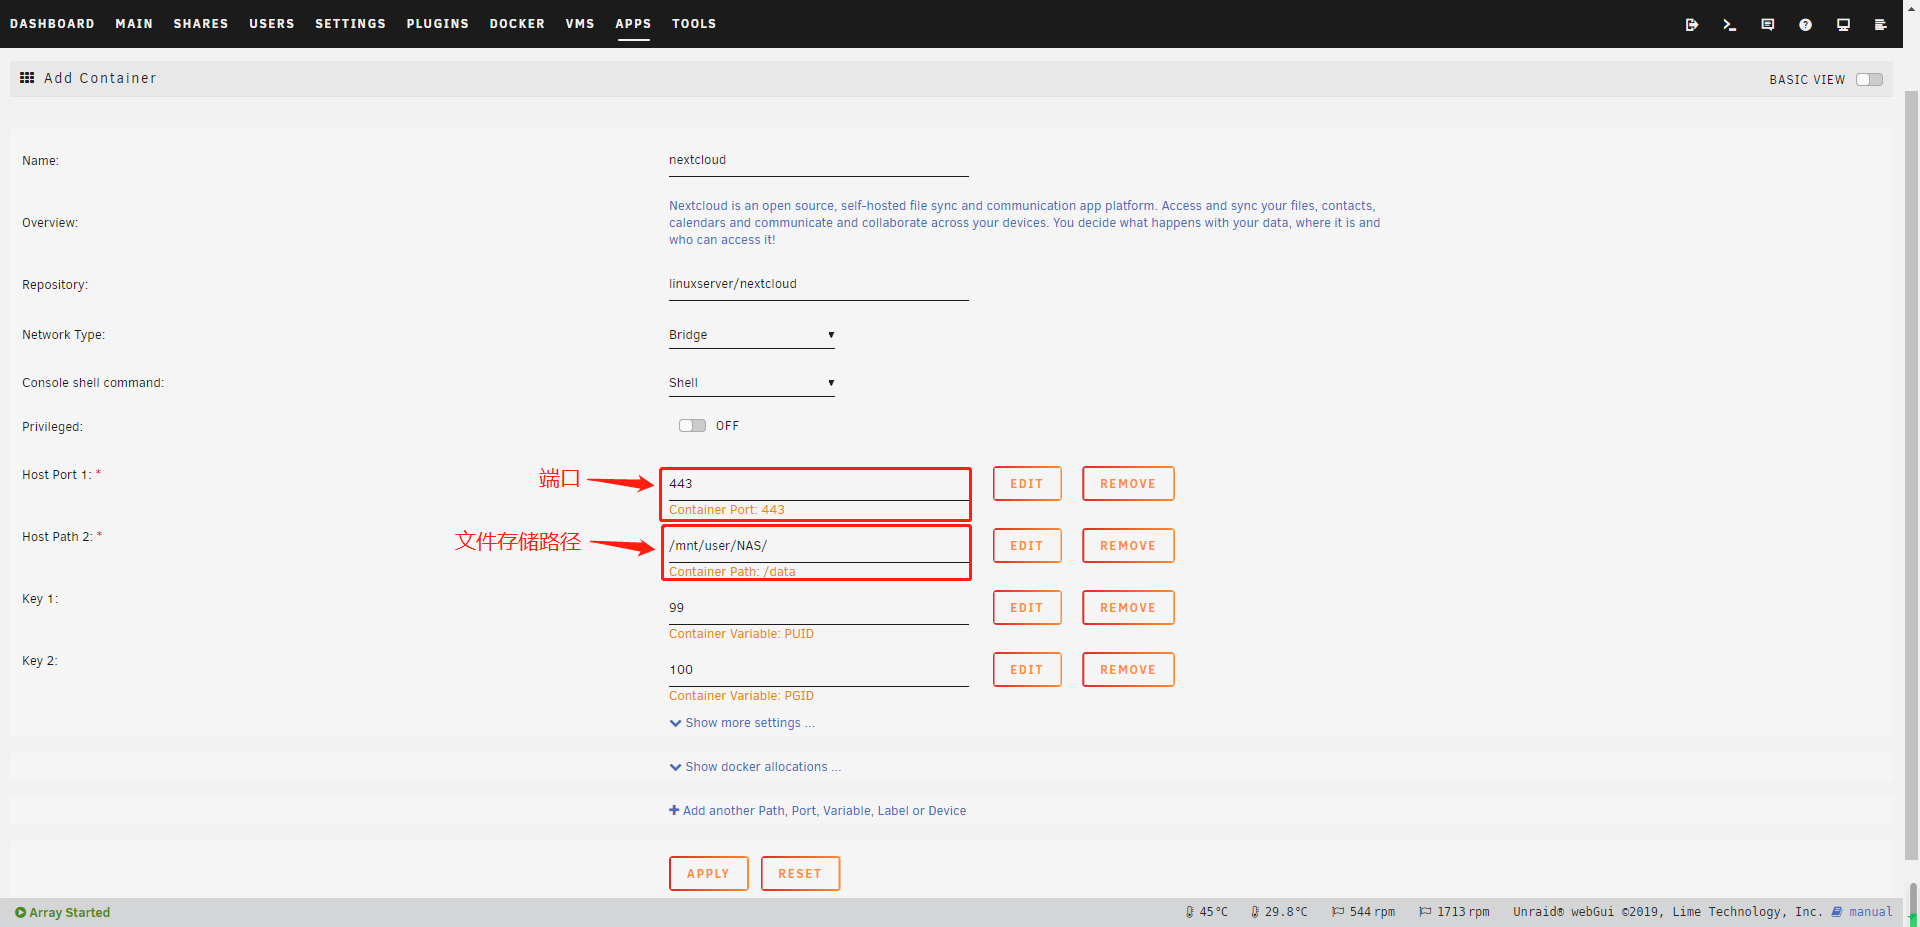Click the Host Path 2 input field
Image resolution: width=1920 pixels, height=927 pixels.
tap(815, 545)
